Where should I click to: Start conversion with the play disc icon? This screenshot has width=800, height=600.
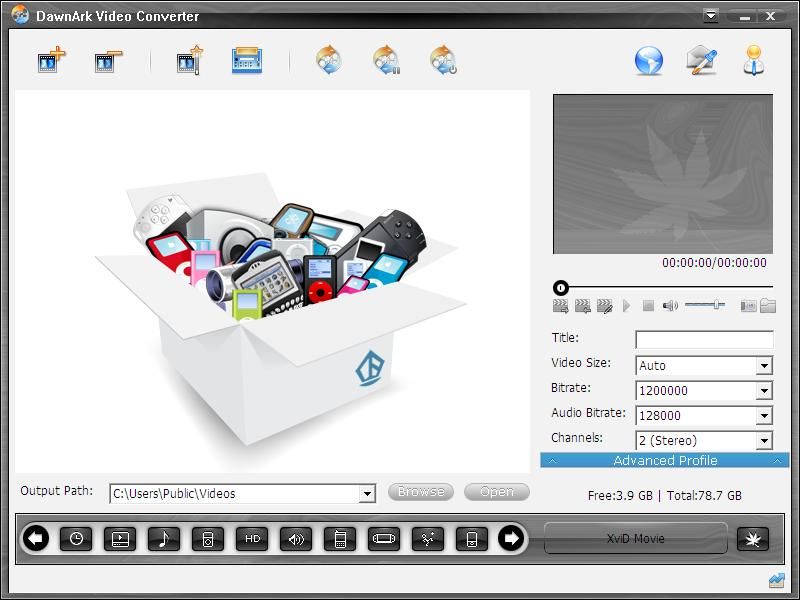329,60
